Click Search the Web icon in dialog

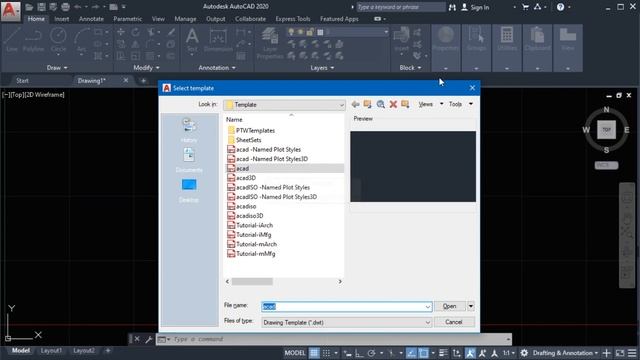coord(380,104)
